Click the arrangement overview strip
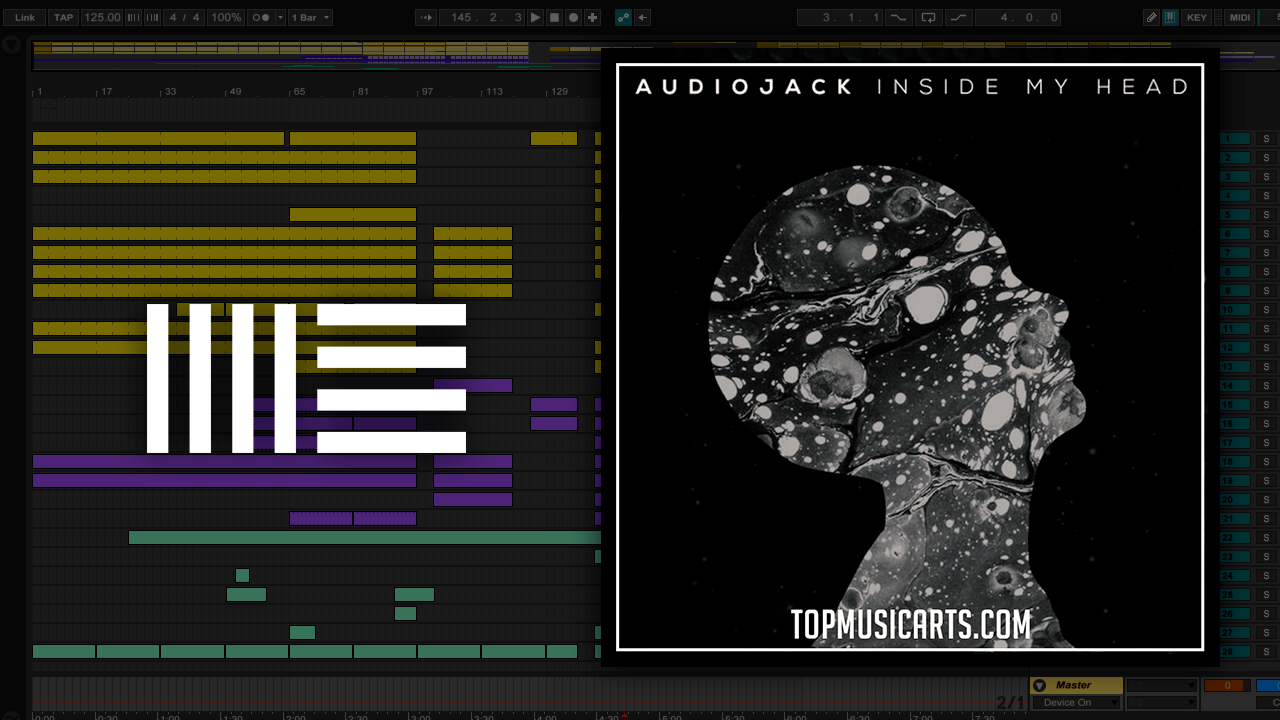This screenshot has width=1280, height=720. pos(316,55)
